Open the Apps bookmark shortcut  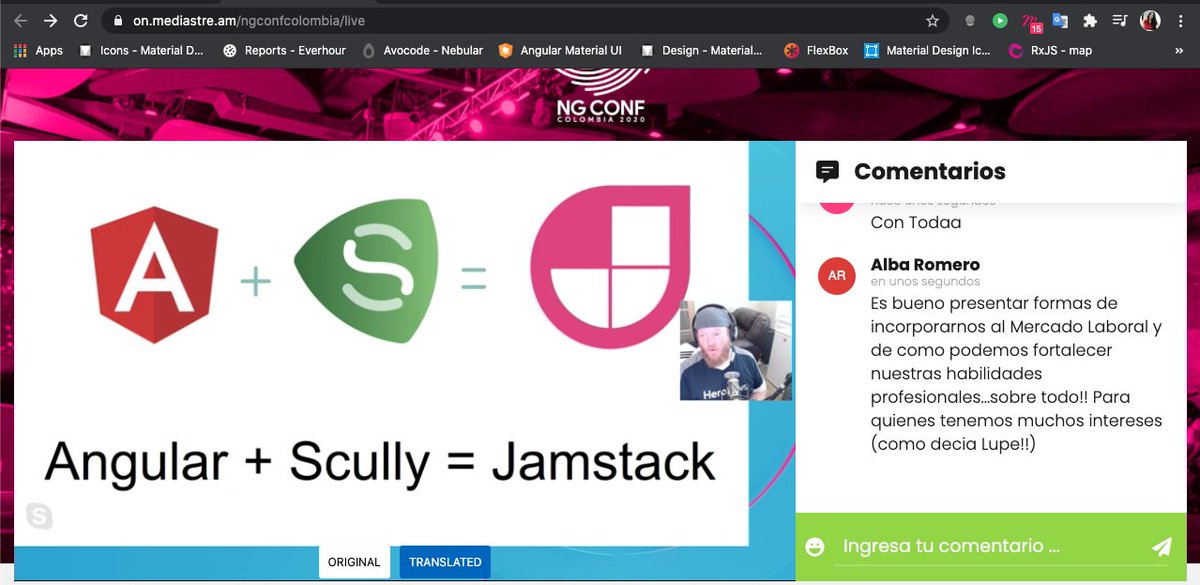(38, 50)
